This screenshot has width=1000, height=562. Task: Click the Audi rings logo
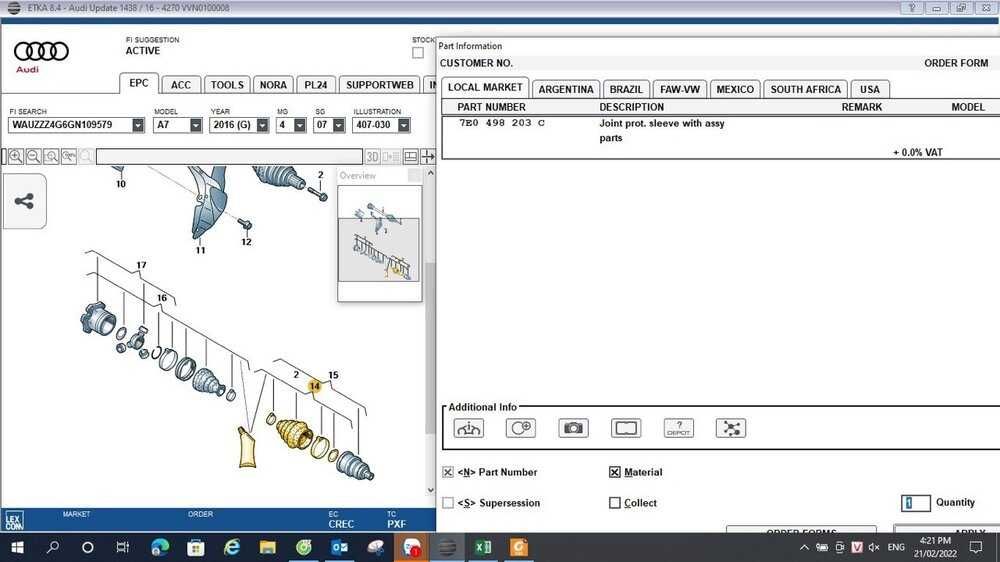(x=41, y=51)
